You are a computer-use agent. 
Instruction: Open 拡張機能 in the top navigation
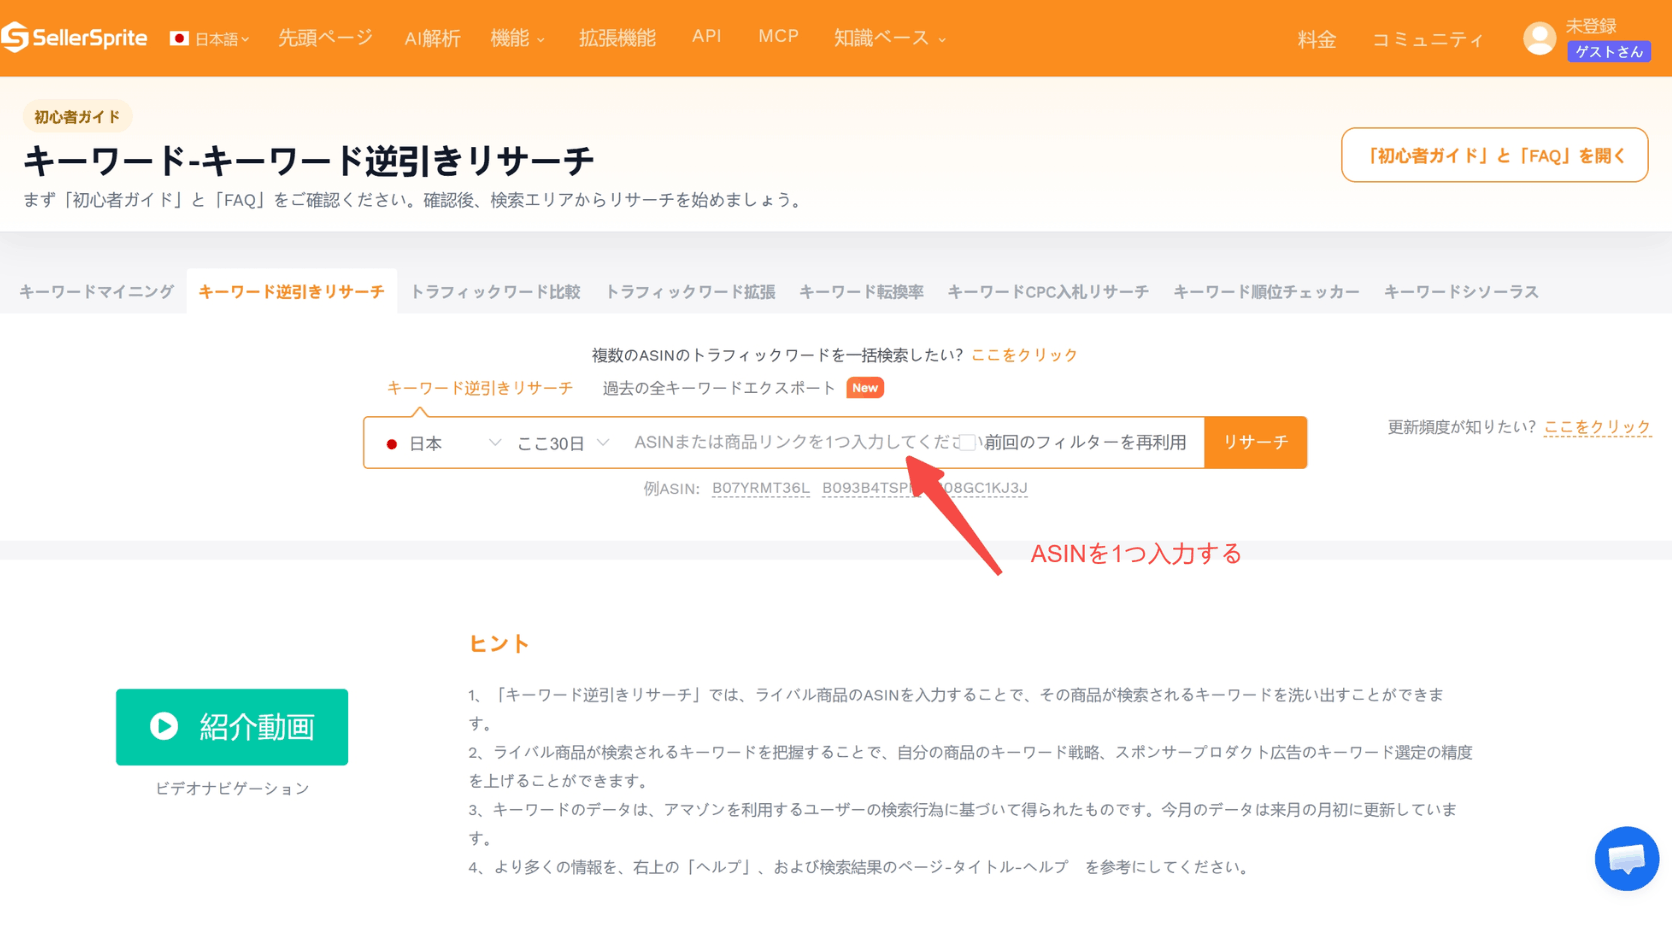[x=617, y=38]
